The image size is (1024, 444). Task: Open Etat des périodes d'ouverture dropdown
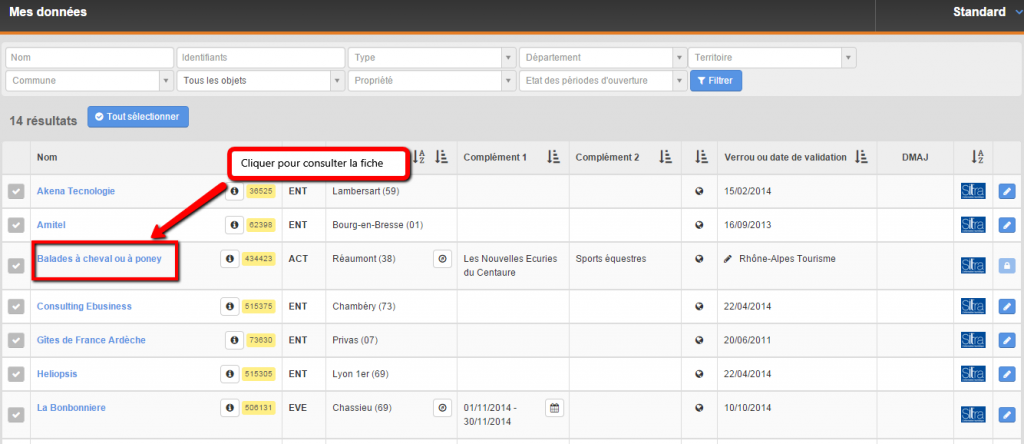click(603, 81)
